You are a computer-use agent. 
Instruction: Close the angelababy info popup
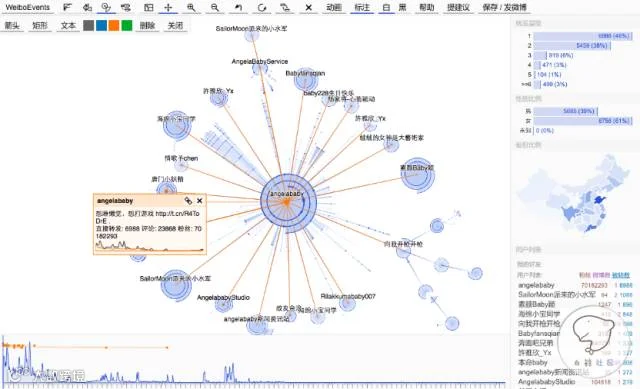tap(200, 200)
